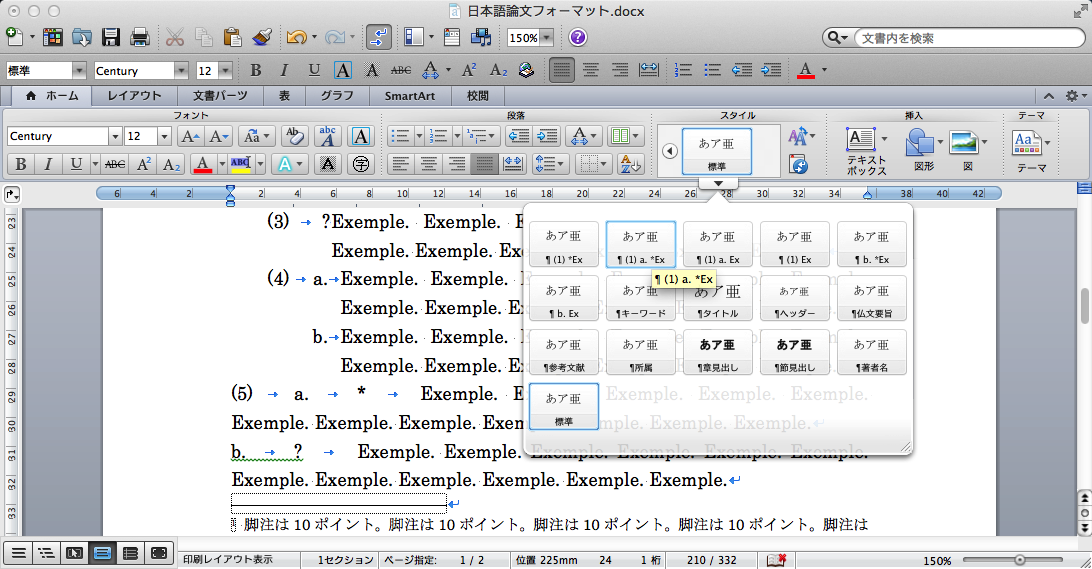Image resolution: width=1092 pixels, height=569 pixels.
Task: Toggle Strikethrough ABC in ribbon font group
Action: (x=115, y=164)
